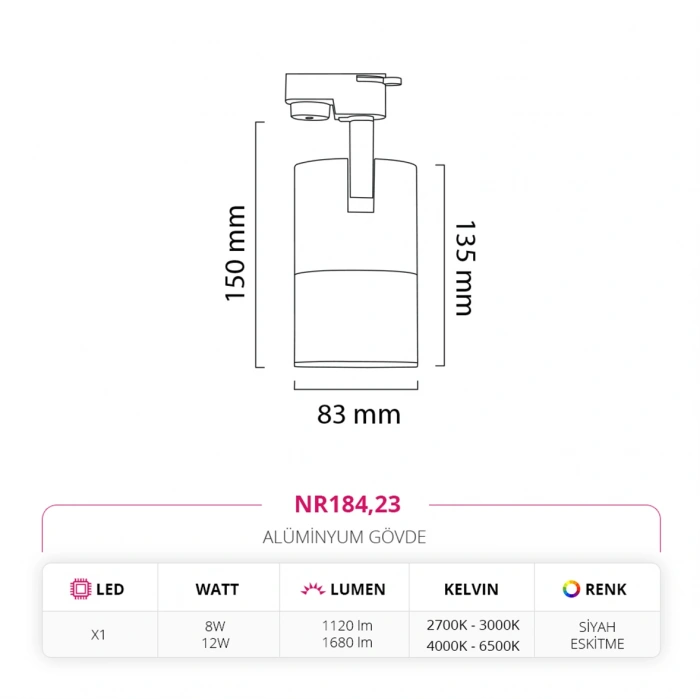The image size is (700, 700).
Task: Click the 83 mm width dimension label
Action: (358, 414)
